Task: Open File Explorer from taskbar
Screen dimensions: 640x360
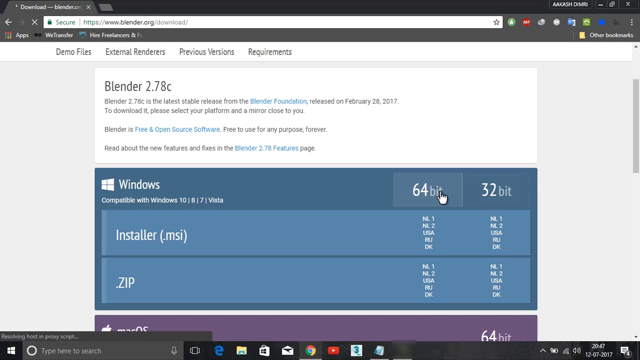Action: click(242, 351)
